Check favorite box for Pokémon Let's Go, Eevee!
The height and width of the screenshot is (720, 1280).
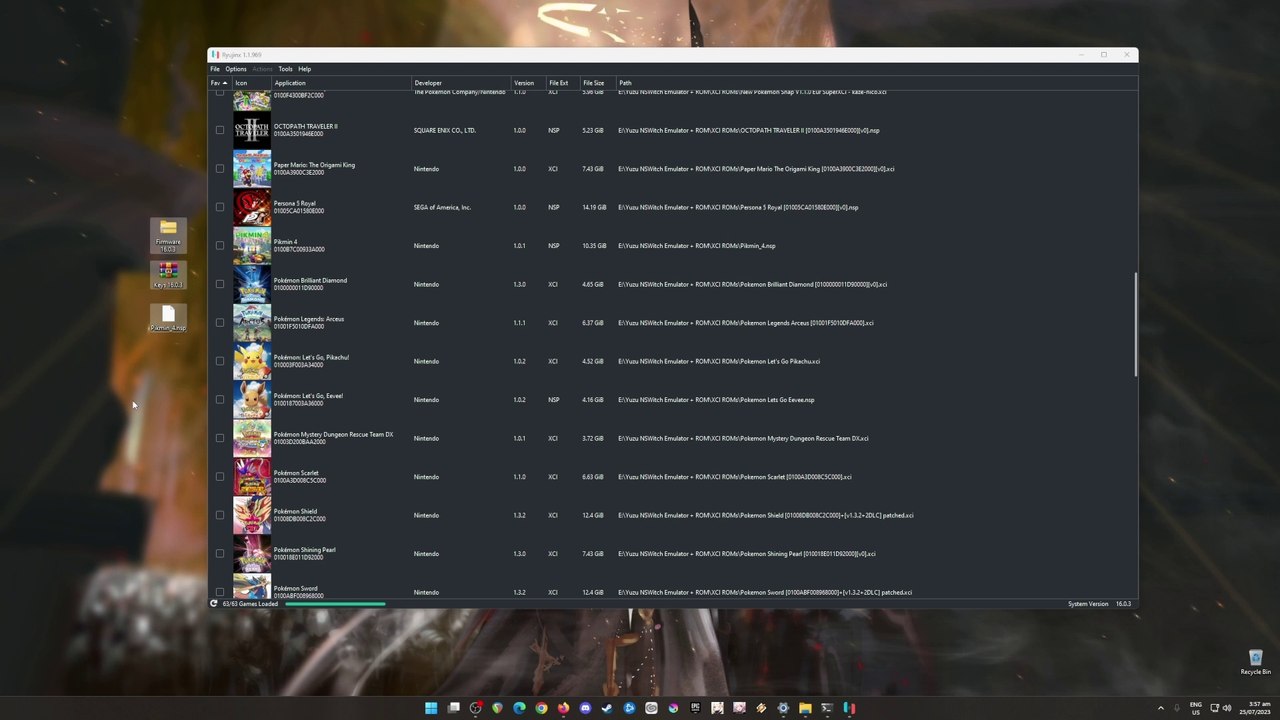220,400
